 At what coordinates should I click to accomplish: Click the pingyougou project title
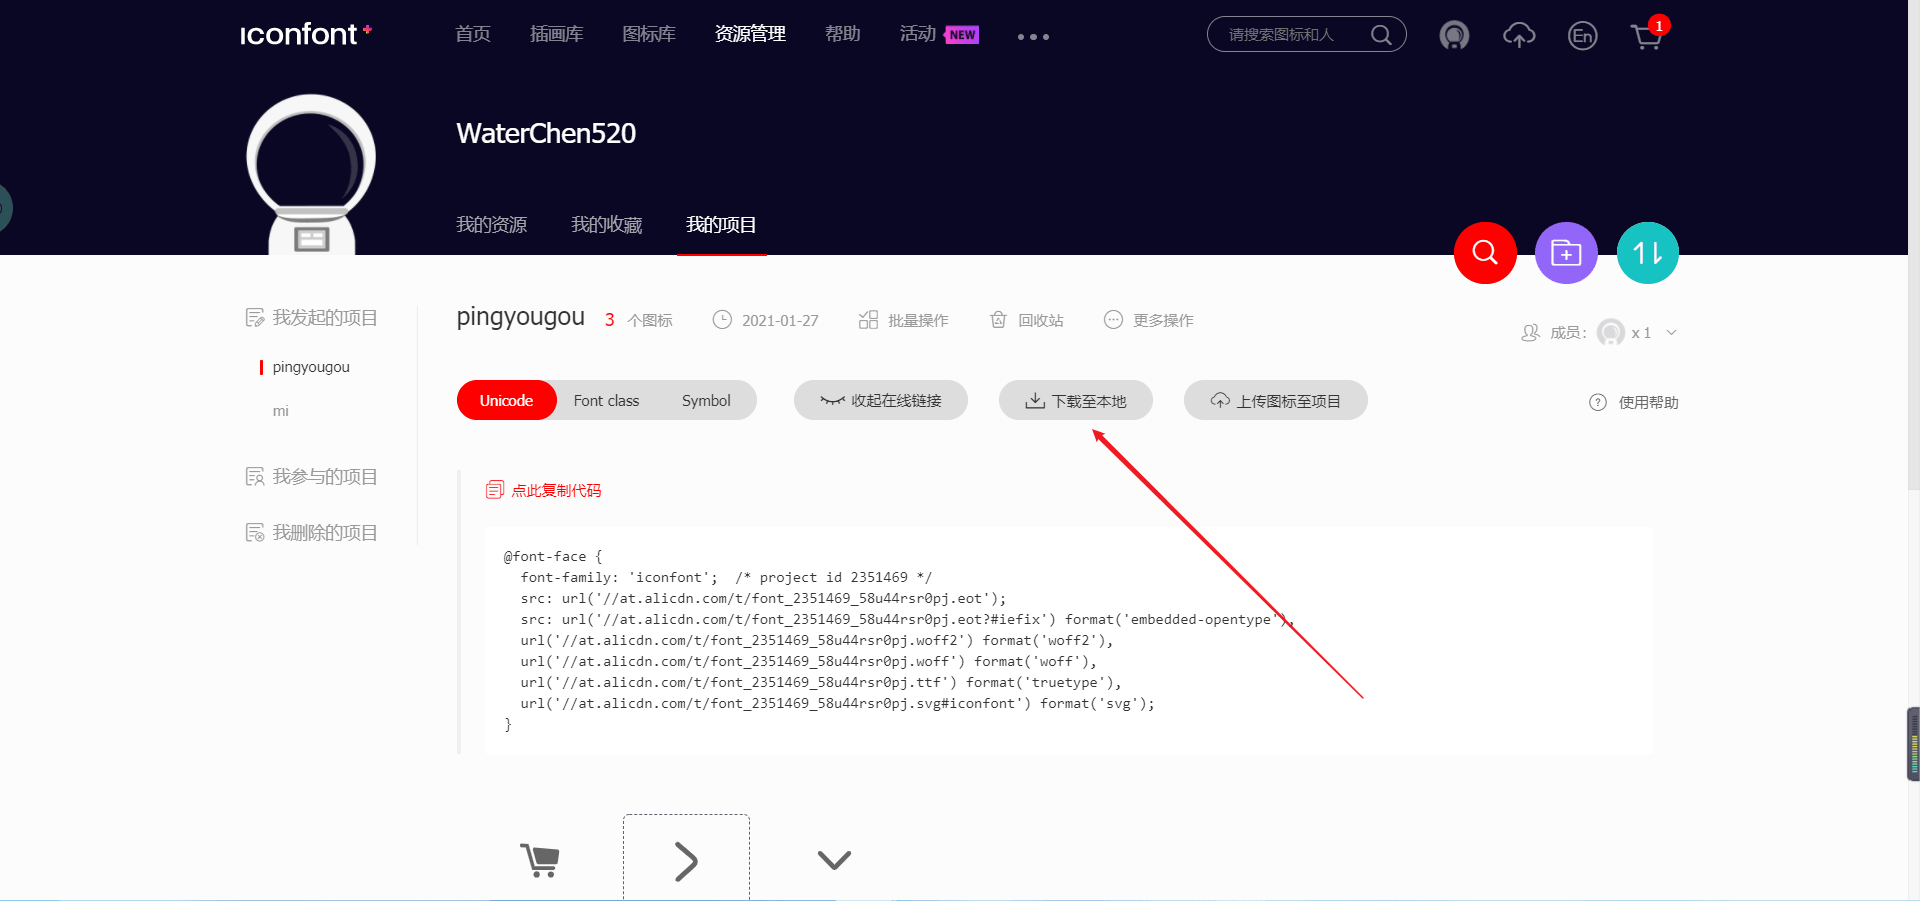[520, 317]
